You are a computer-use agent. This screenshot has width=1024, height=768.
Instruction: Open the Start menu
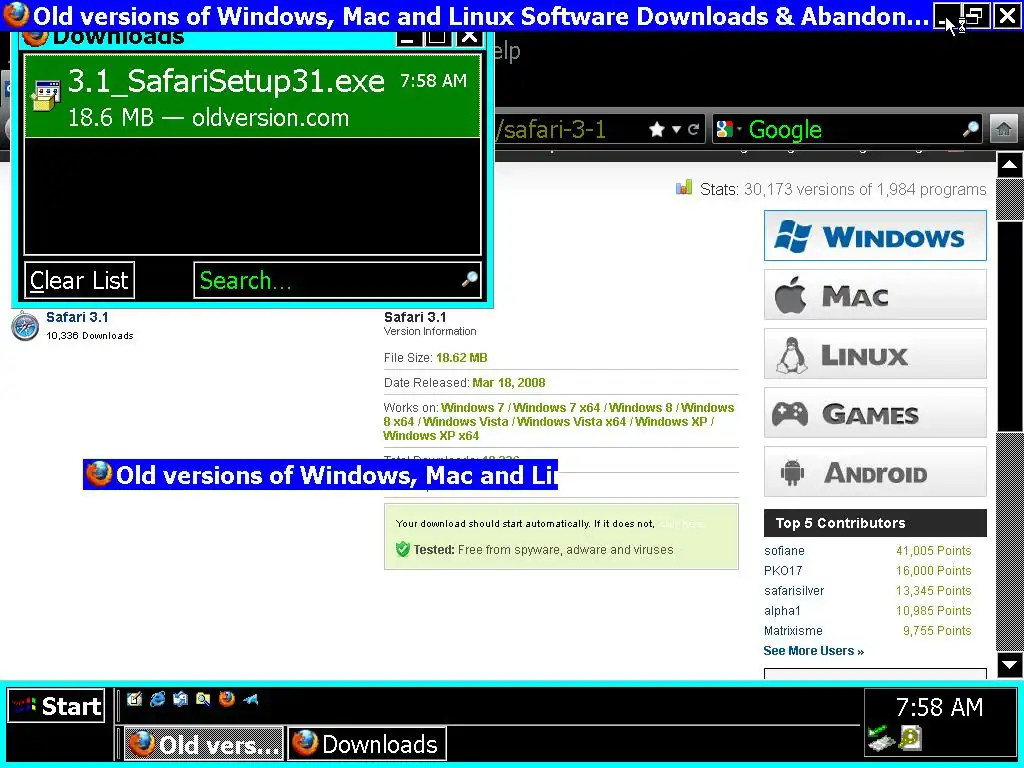[x=56, y=706]
